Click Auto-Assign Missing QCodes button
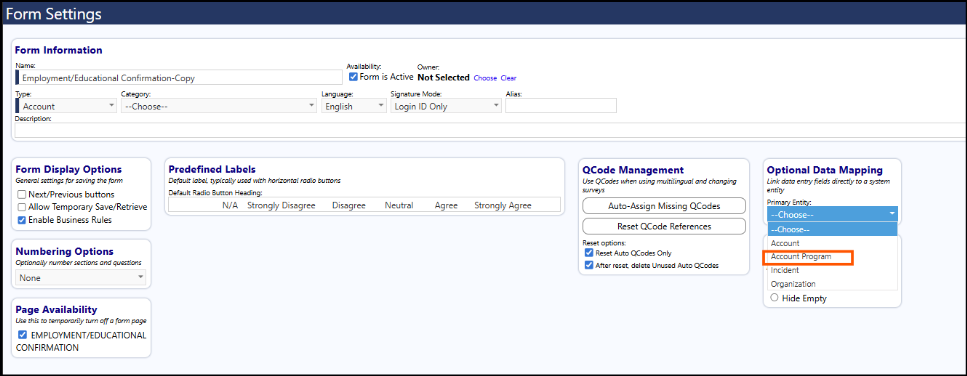Viewport: 967px width, 376px height. [x=664, y=206]
